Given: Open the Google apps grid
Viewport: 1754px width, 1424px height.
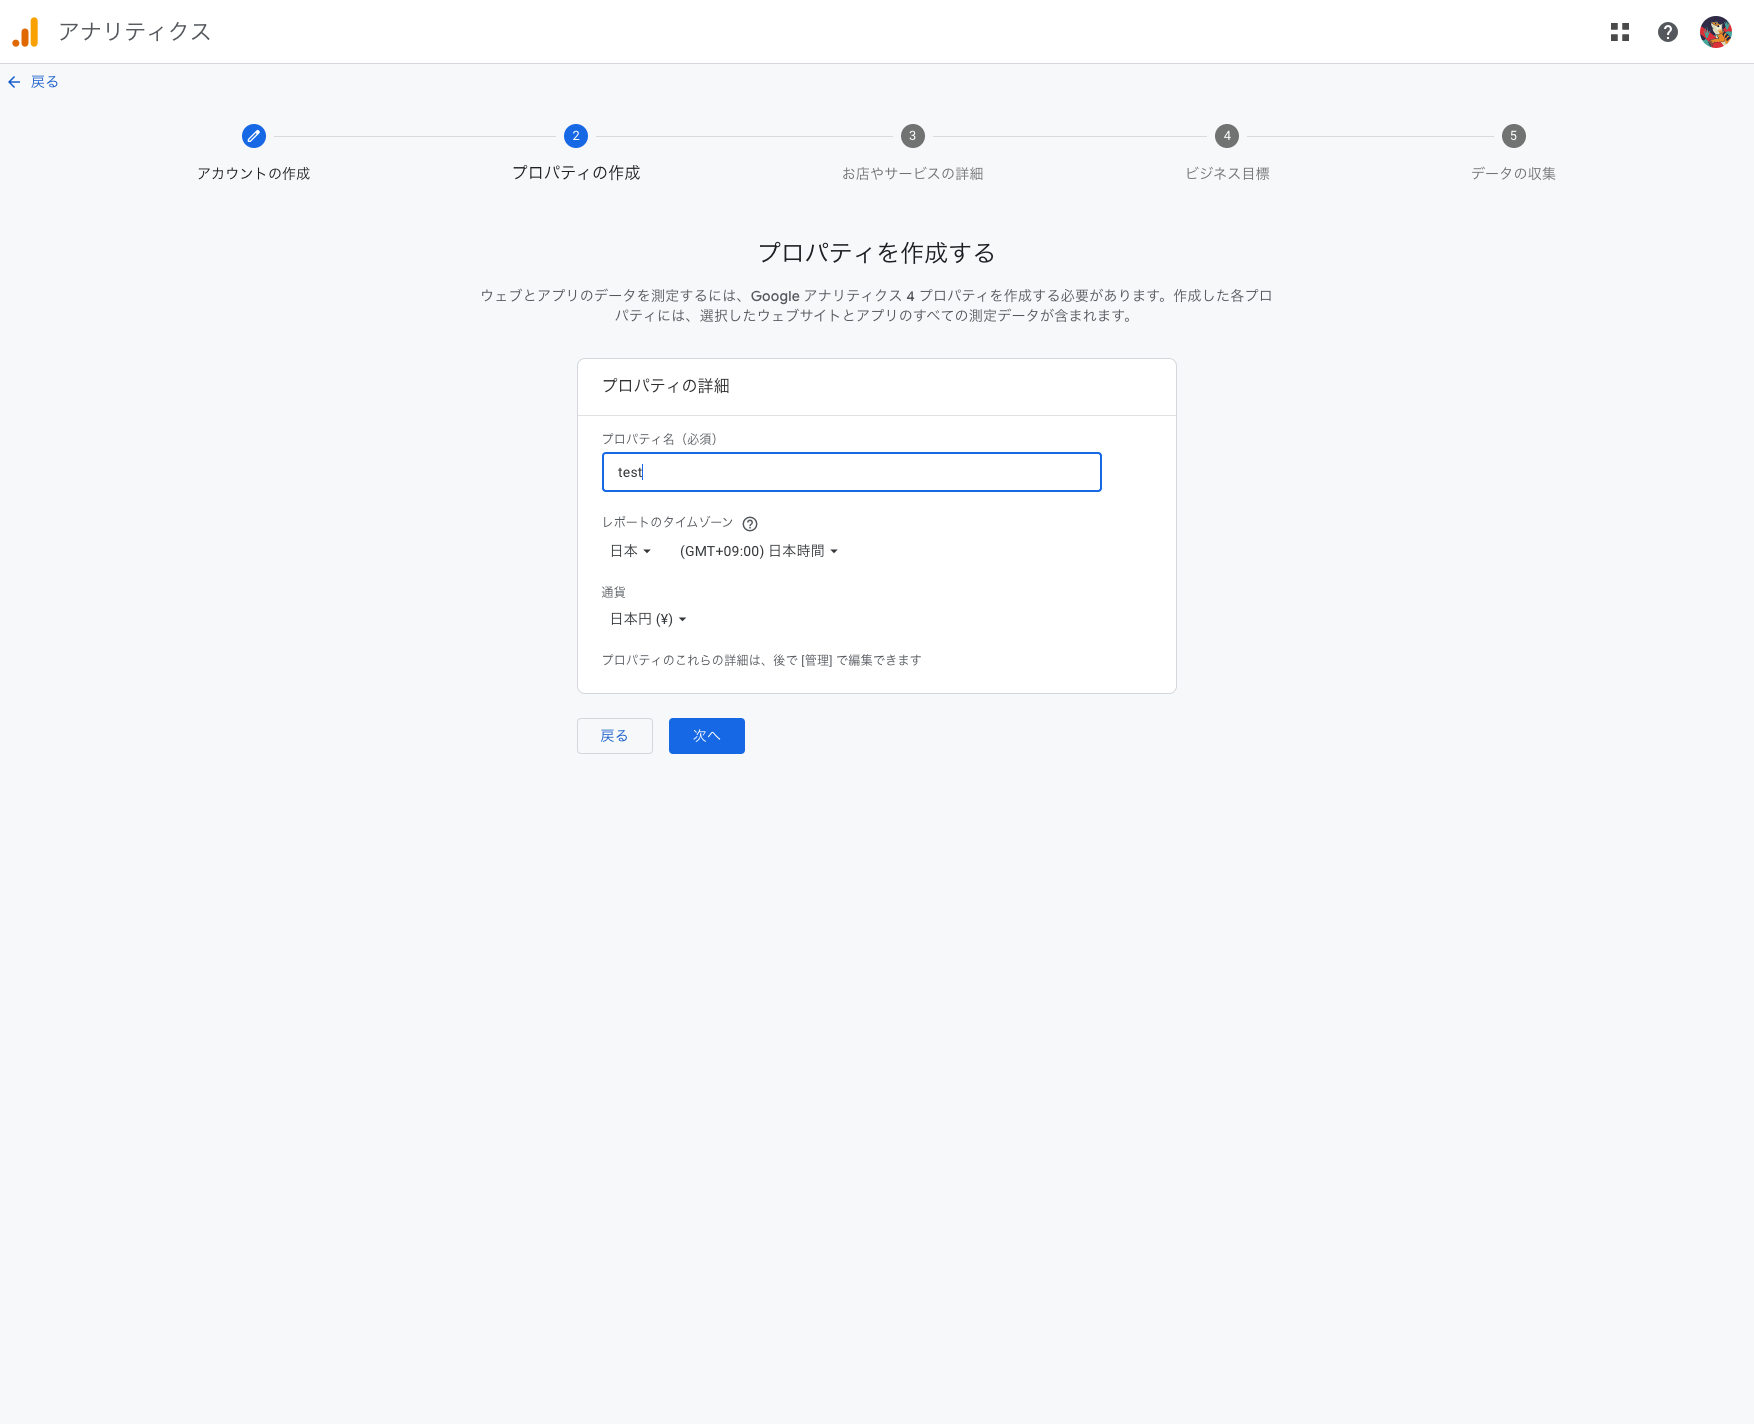Looking at the screenshot, I should point(1621,31).
